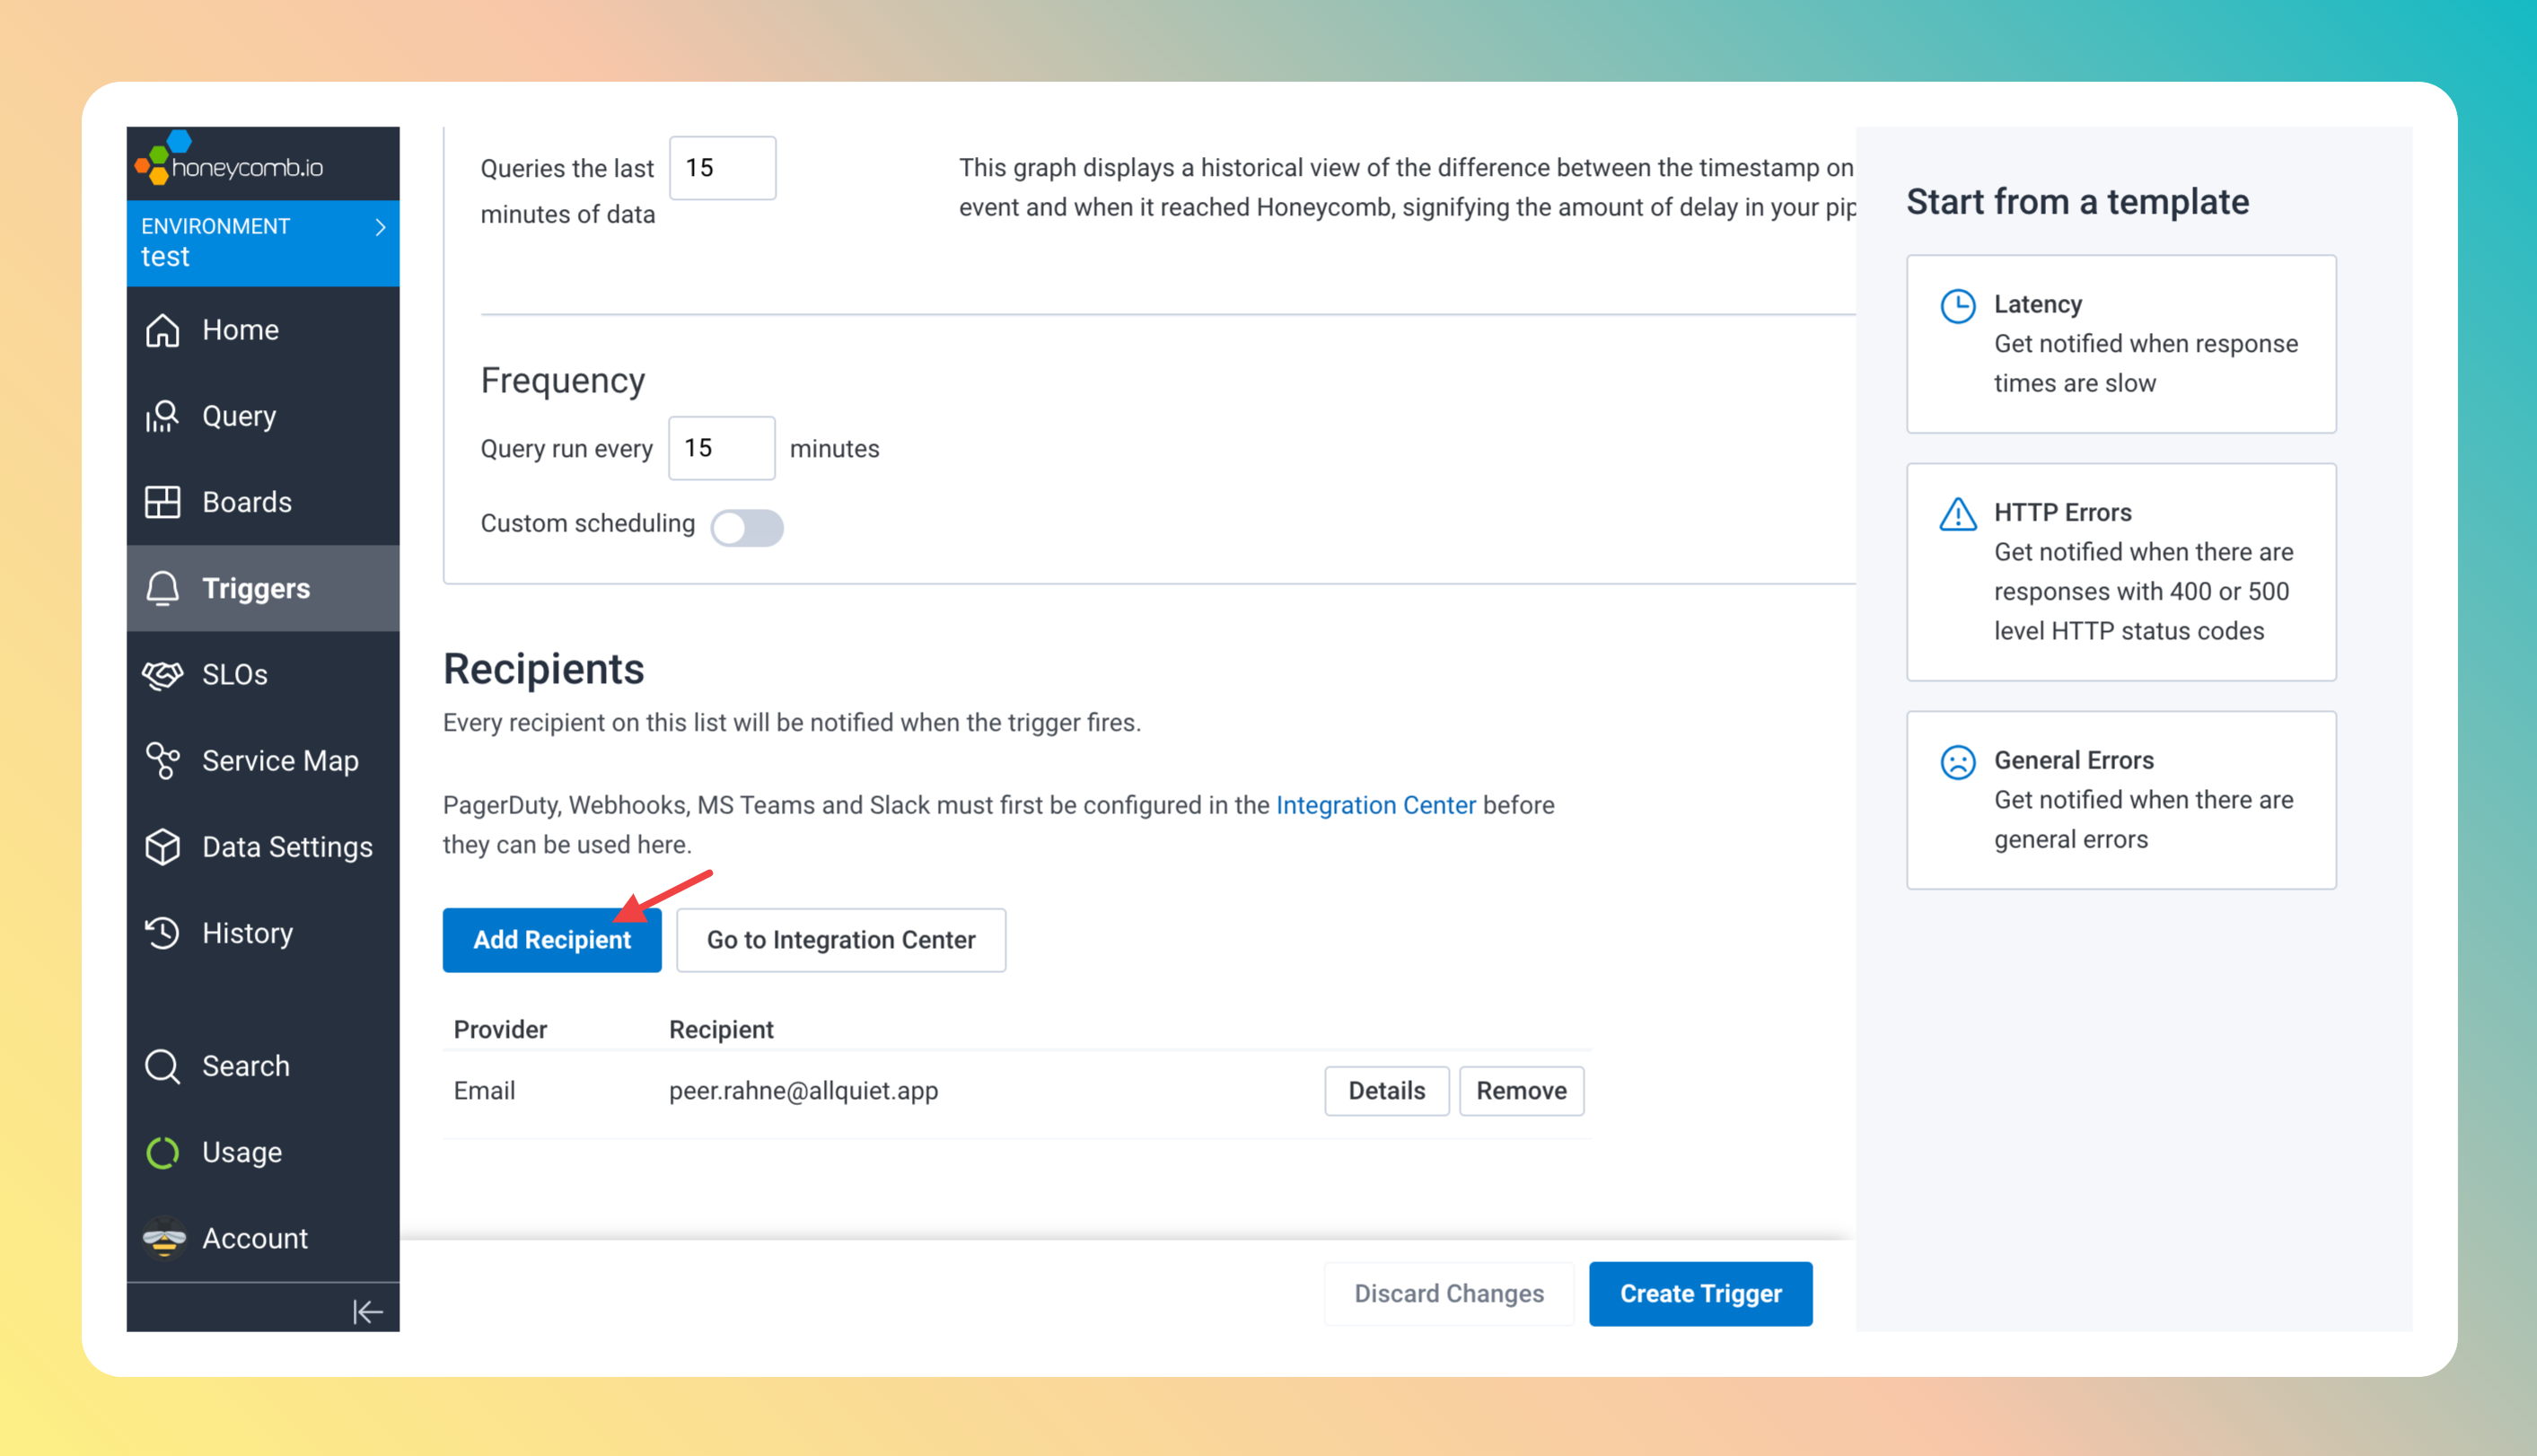The width and height of the screenshot is (2537, 1456).
Task: Remove the peer.rahne email recipient
Action: click(1520, 1090)
